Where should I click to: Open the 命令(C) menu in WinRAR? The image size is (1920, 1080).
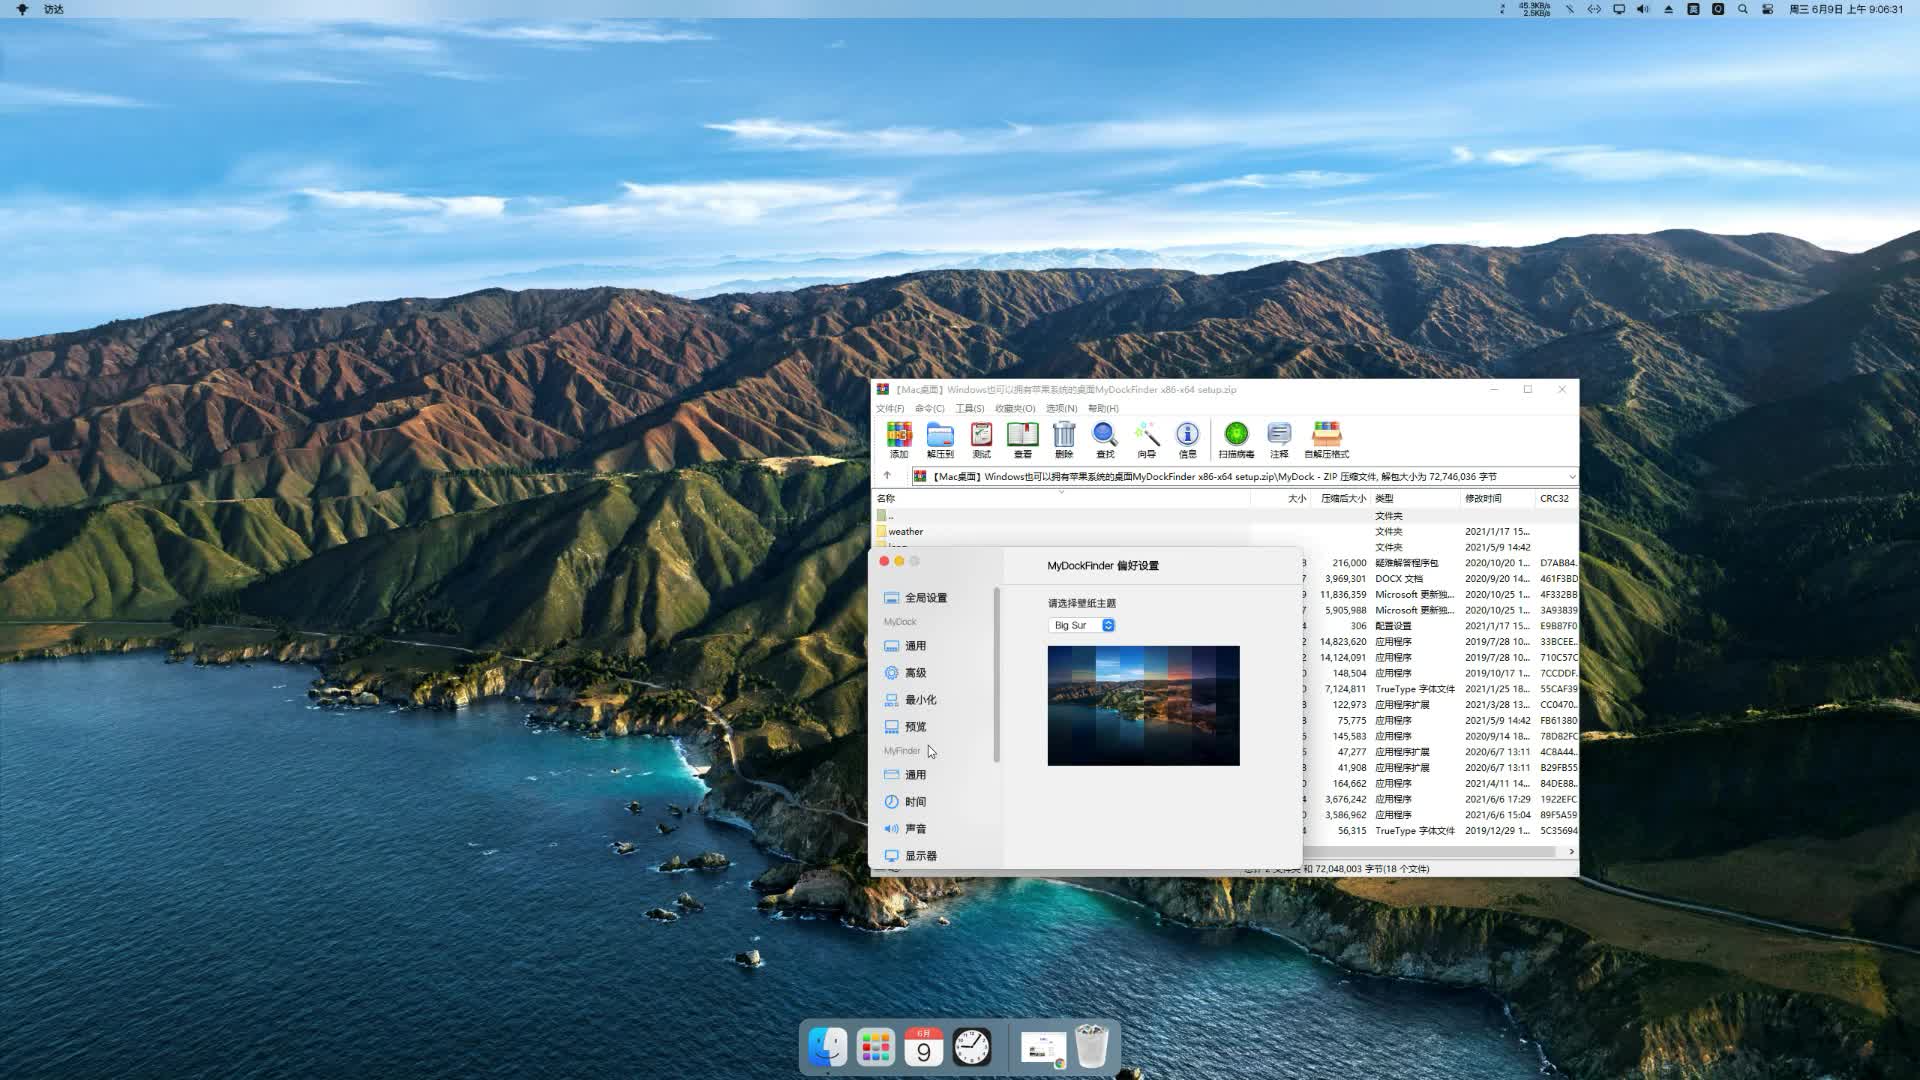tap(929, 408)
